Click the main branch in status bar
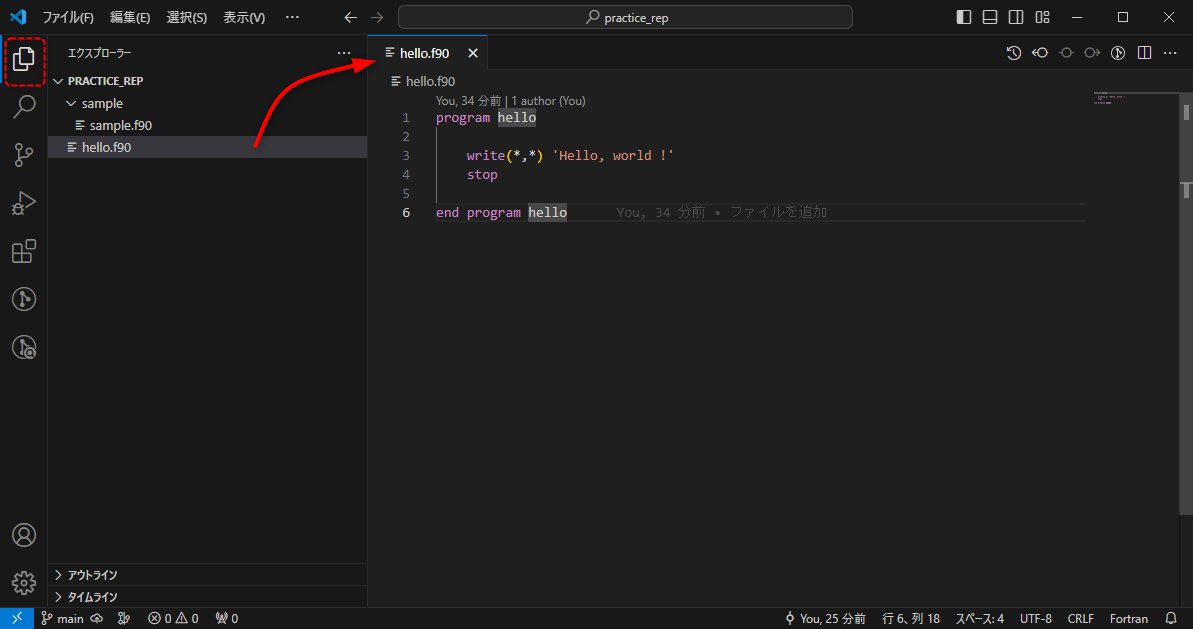Screen dimensions: 1193x629 [62, 618]
